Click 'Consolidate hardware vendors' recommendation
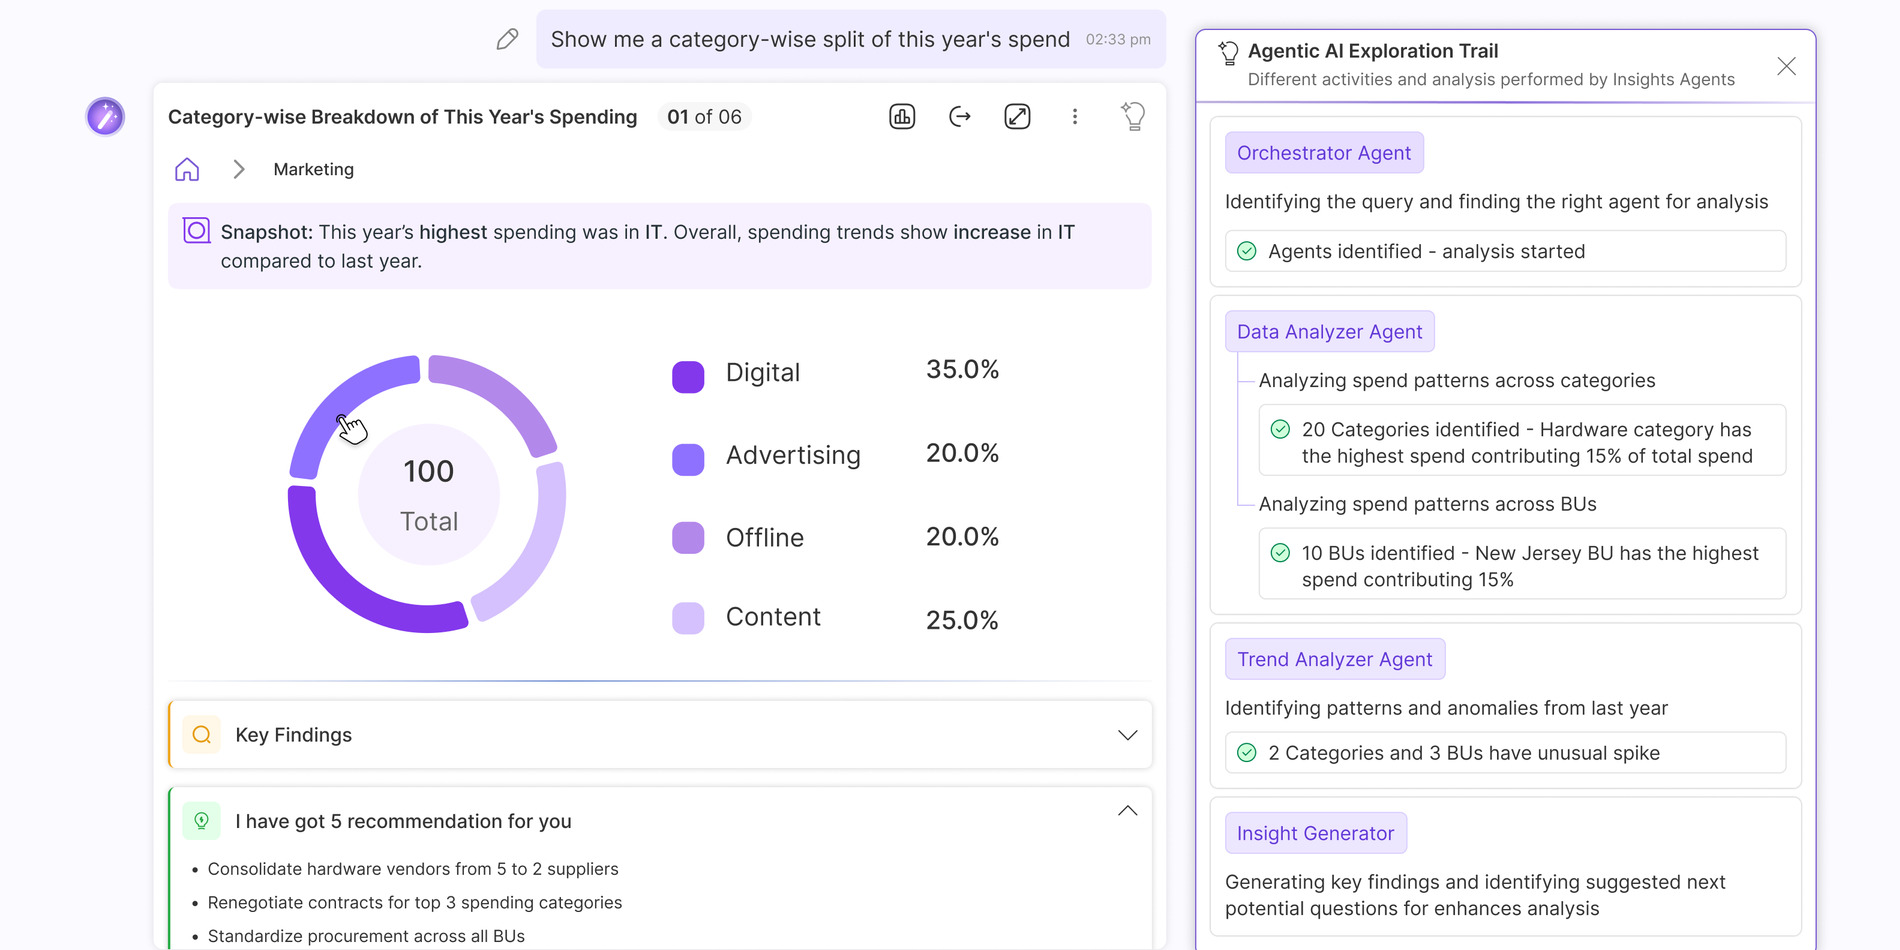Screen dimensions: 1900x950 pos(413,869)
